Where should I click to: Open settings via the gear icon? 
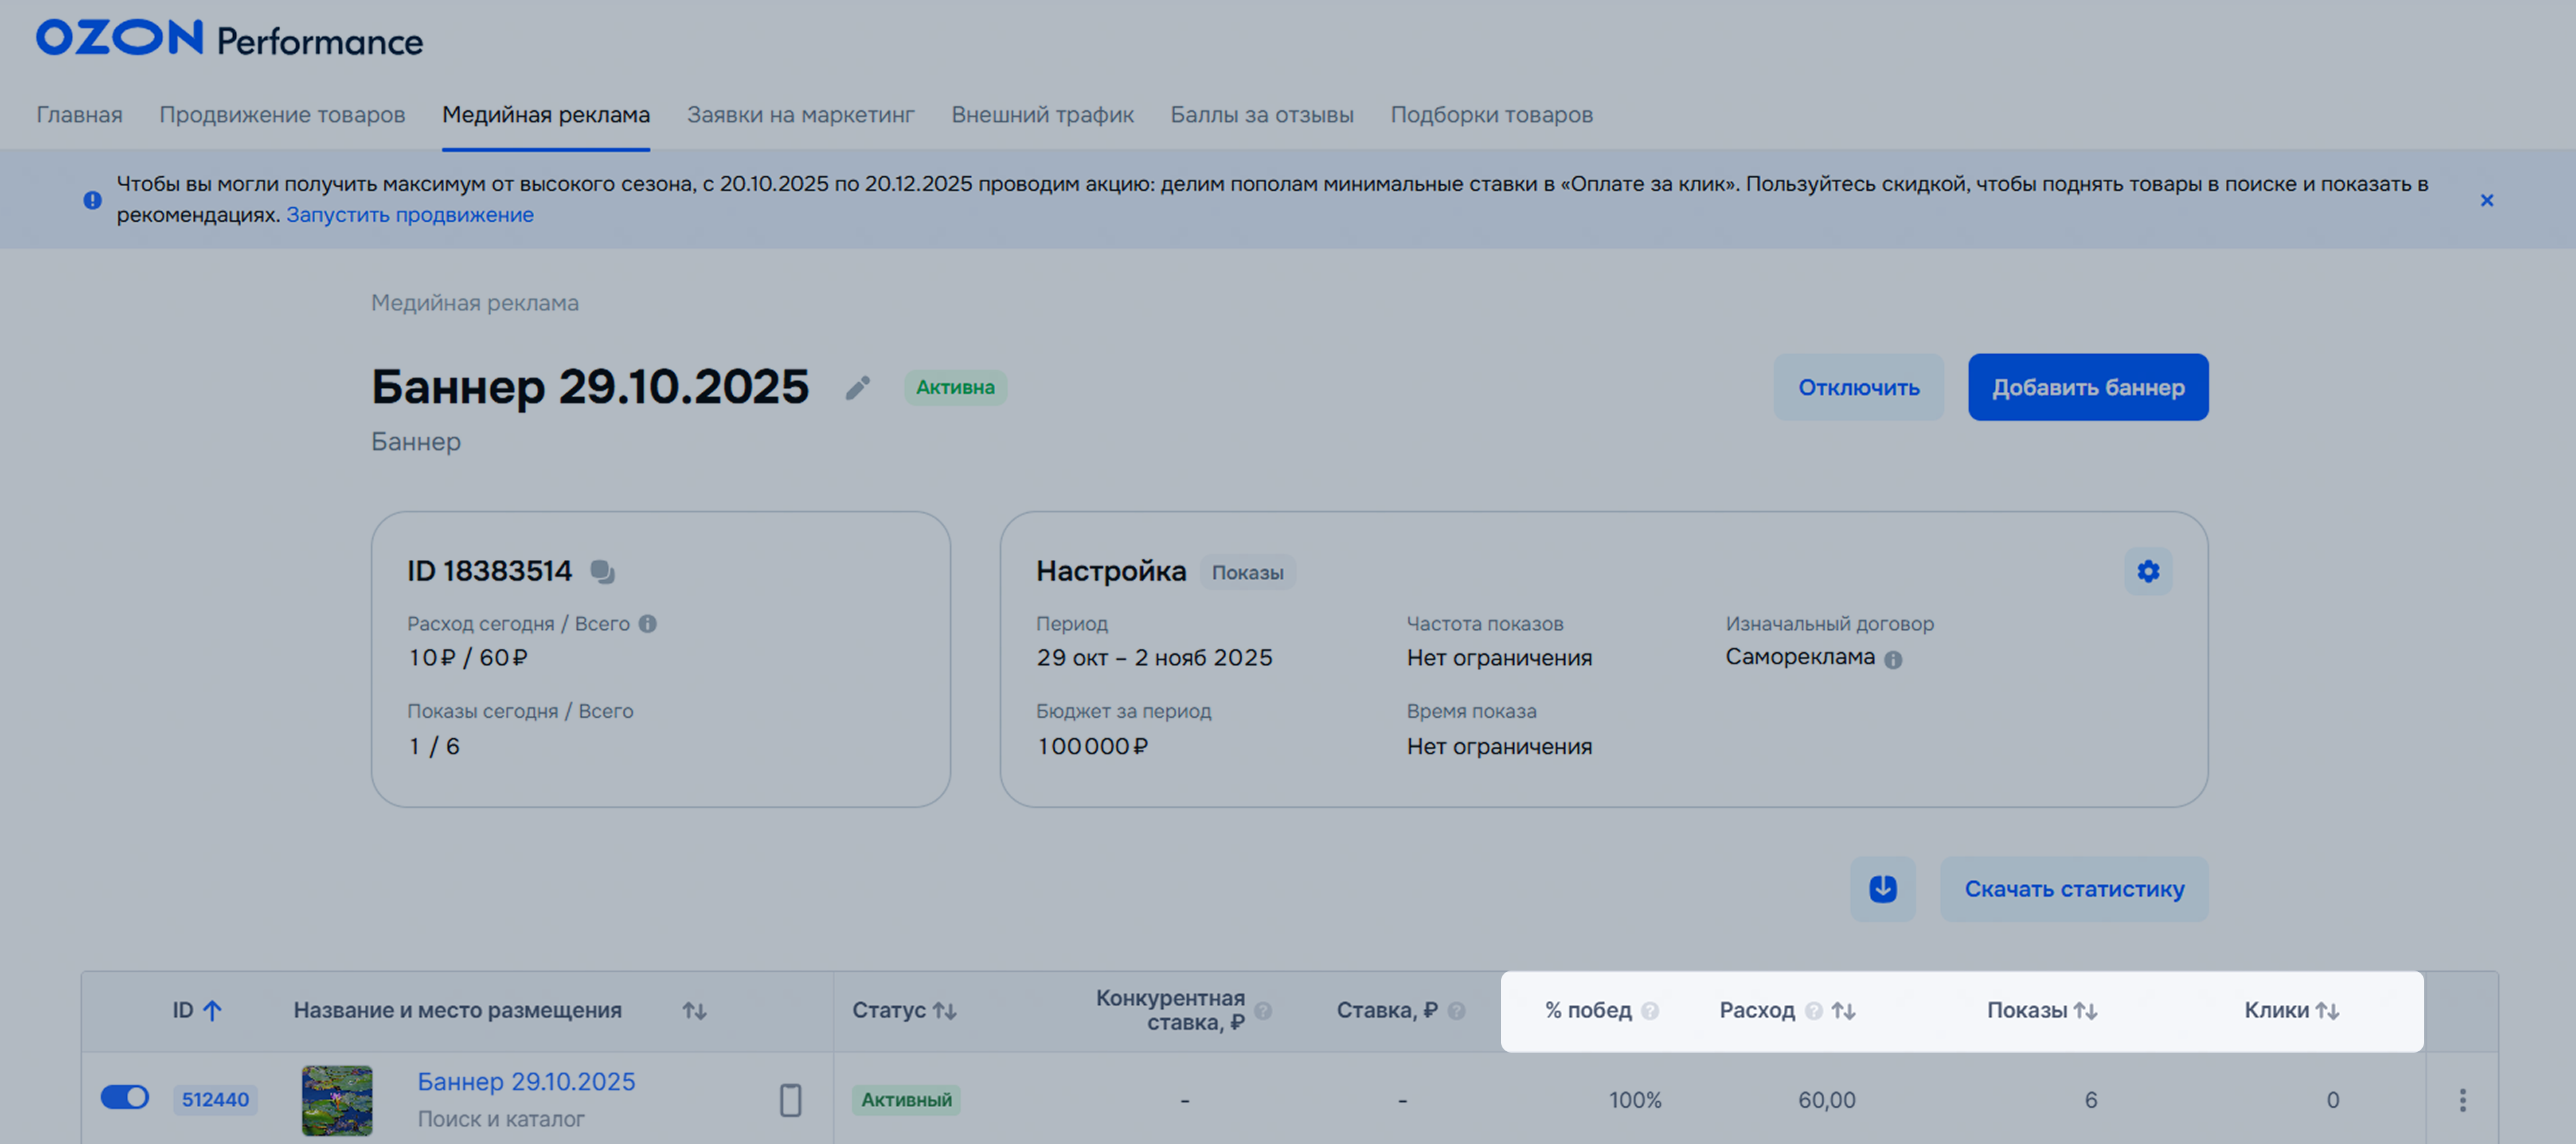[2147, 571]
